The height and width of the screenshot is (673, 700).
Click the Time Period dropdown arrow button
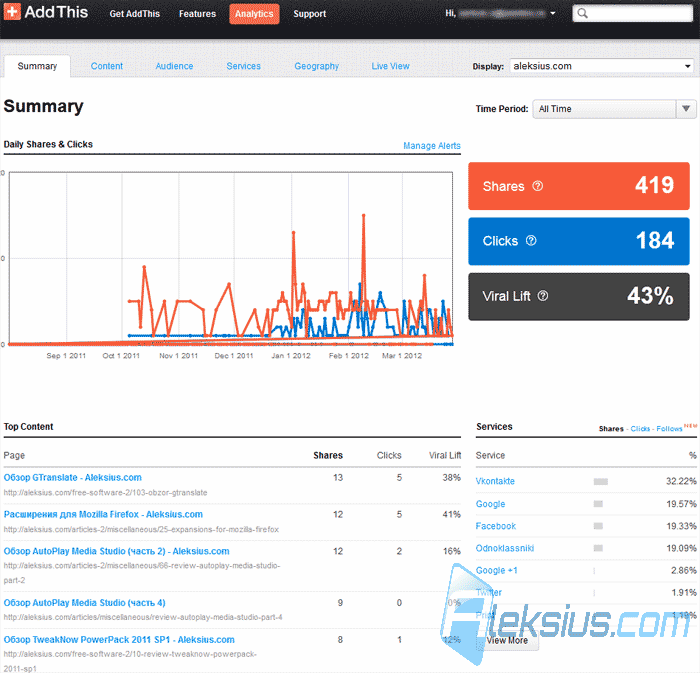coord(686,109)
